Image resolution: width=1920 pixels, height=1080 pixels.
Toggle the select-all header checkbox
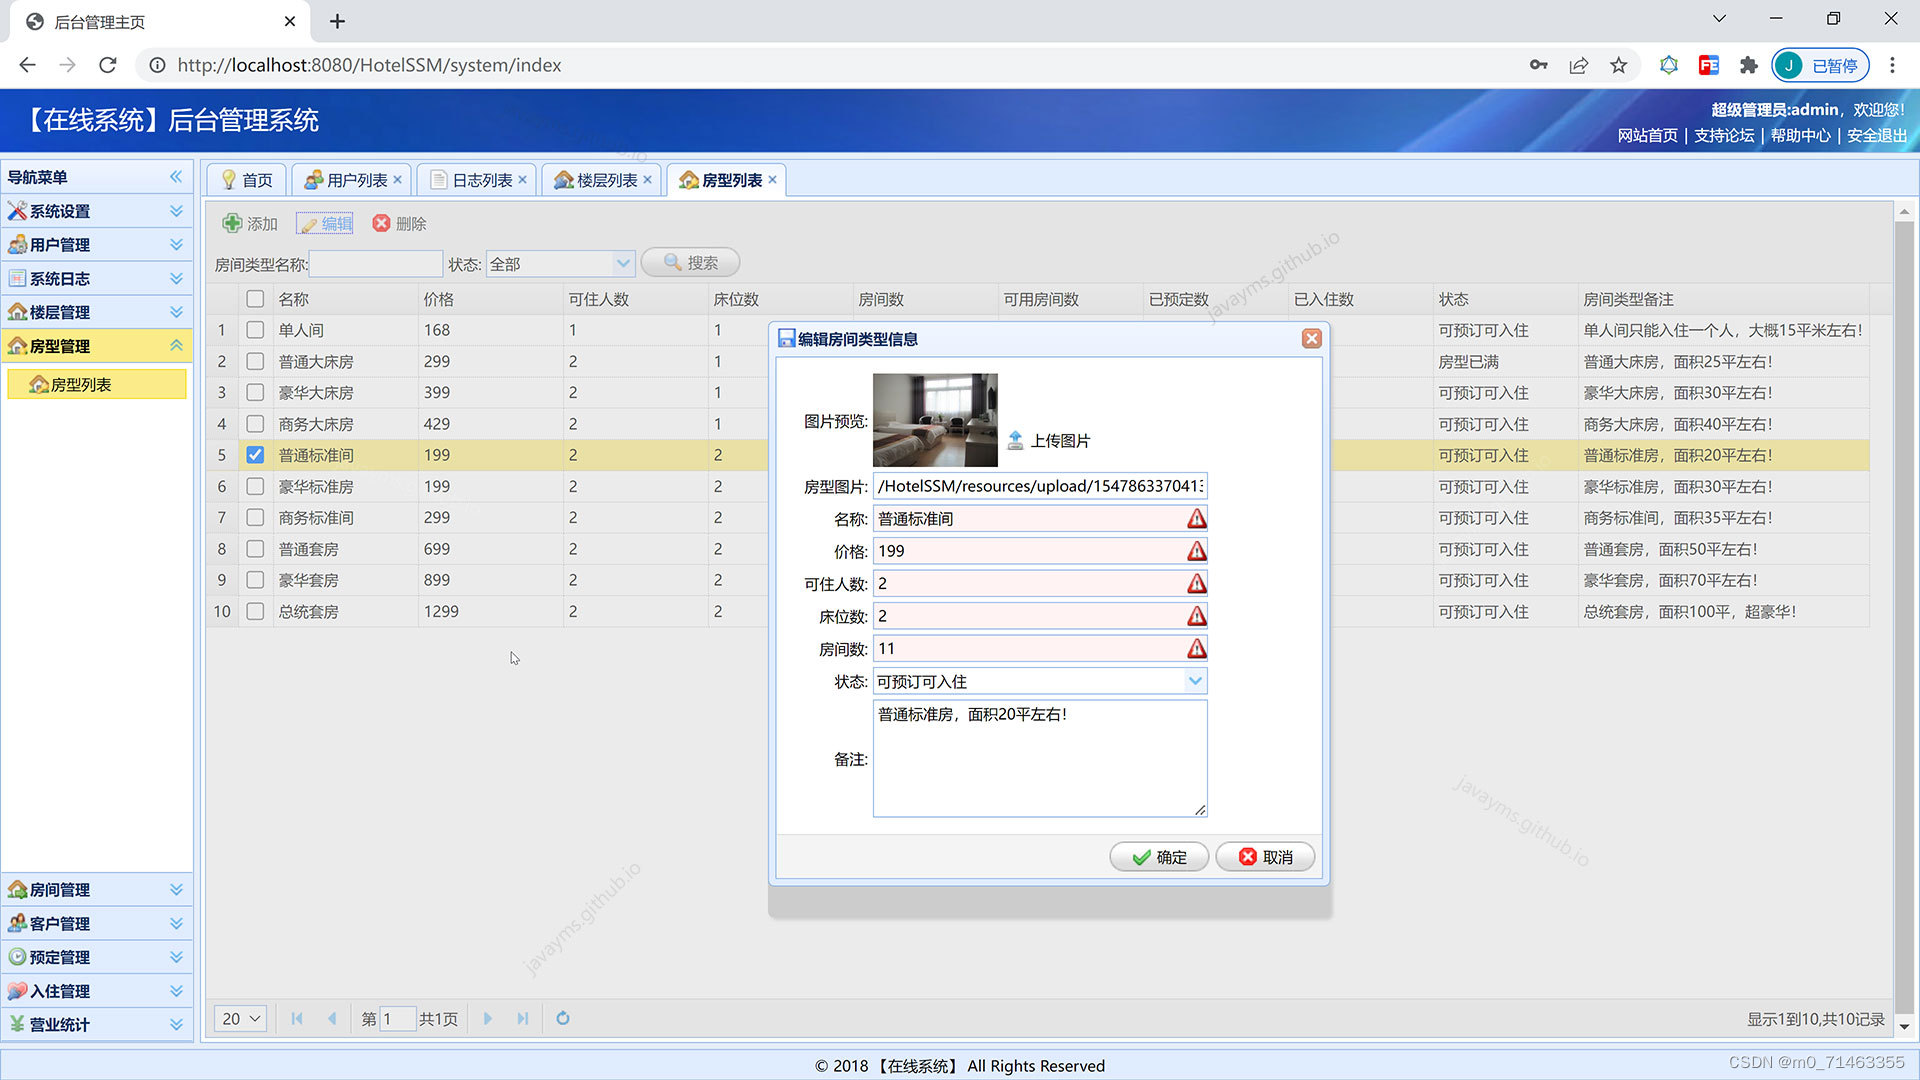(255, 299)
